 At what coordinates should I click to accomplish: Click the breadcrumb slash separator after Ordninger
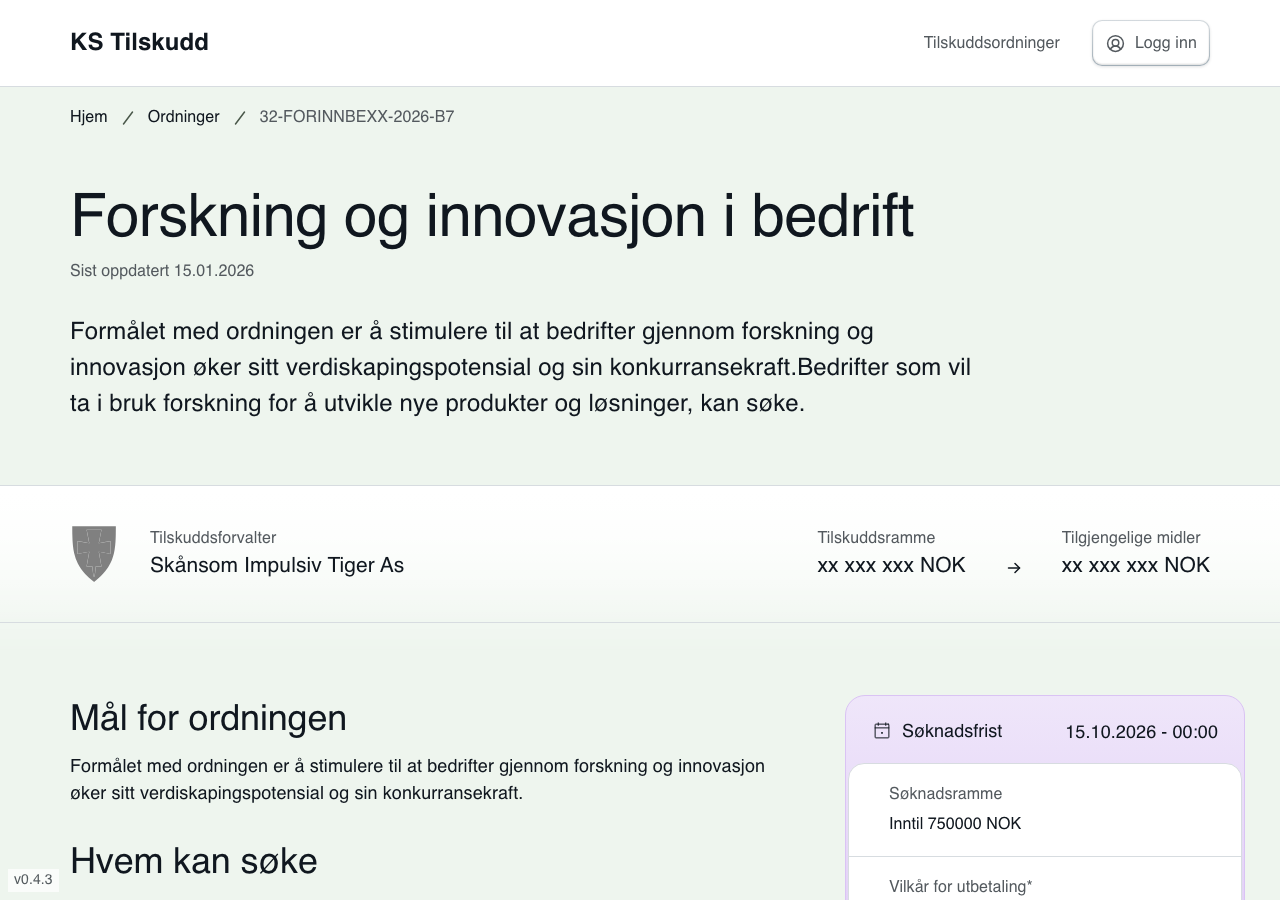(x=240, y=117)
